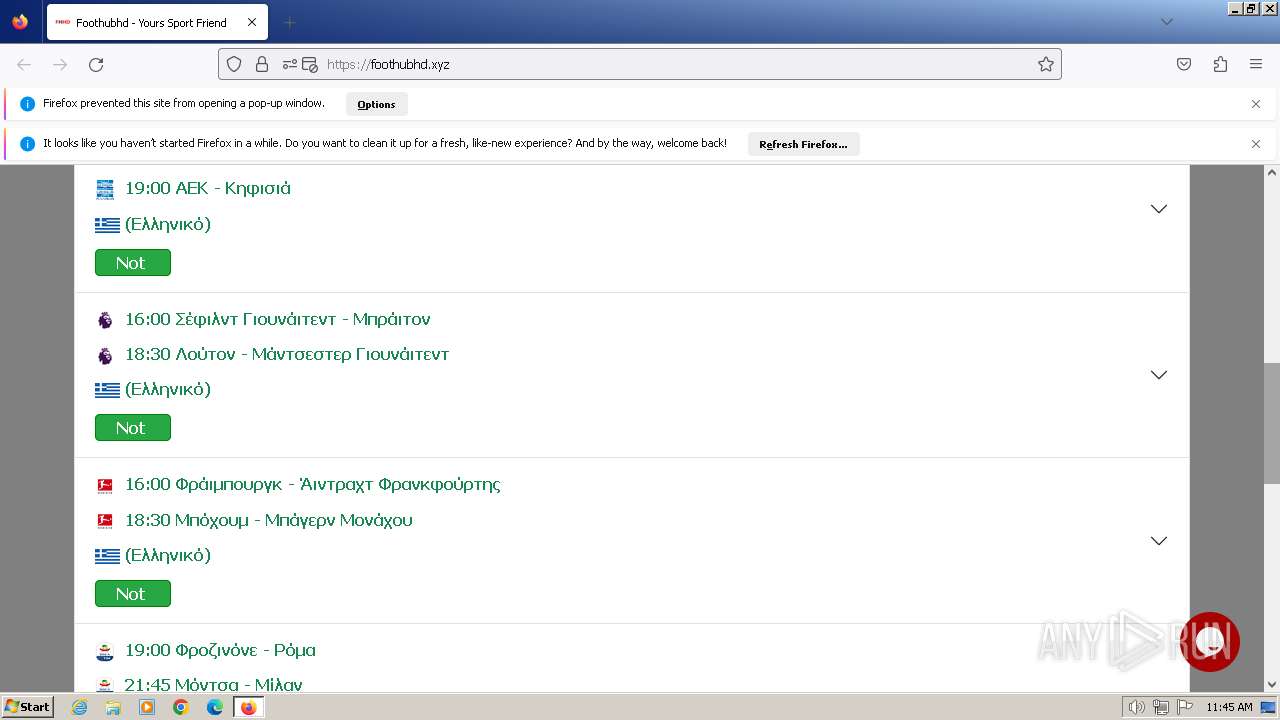The image size is (1280, 720).
Task: Click (Ελληνικό) text under Λούτον match
Action: click(168, 389)
